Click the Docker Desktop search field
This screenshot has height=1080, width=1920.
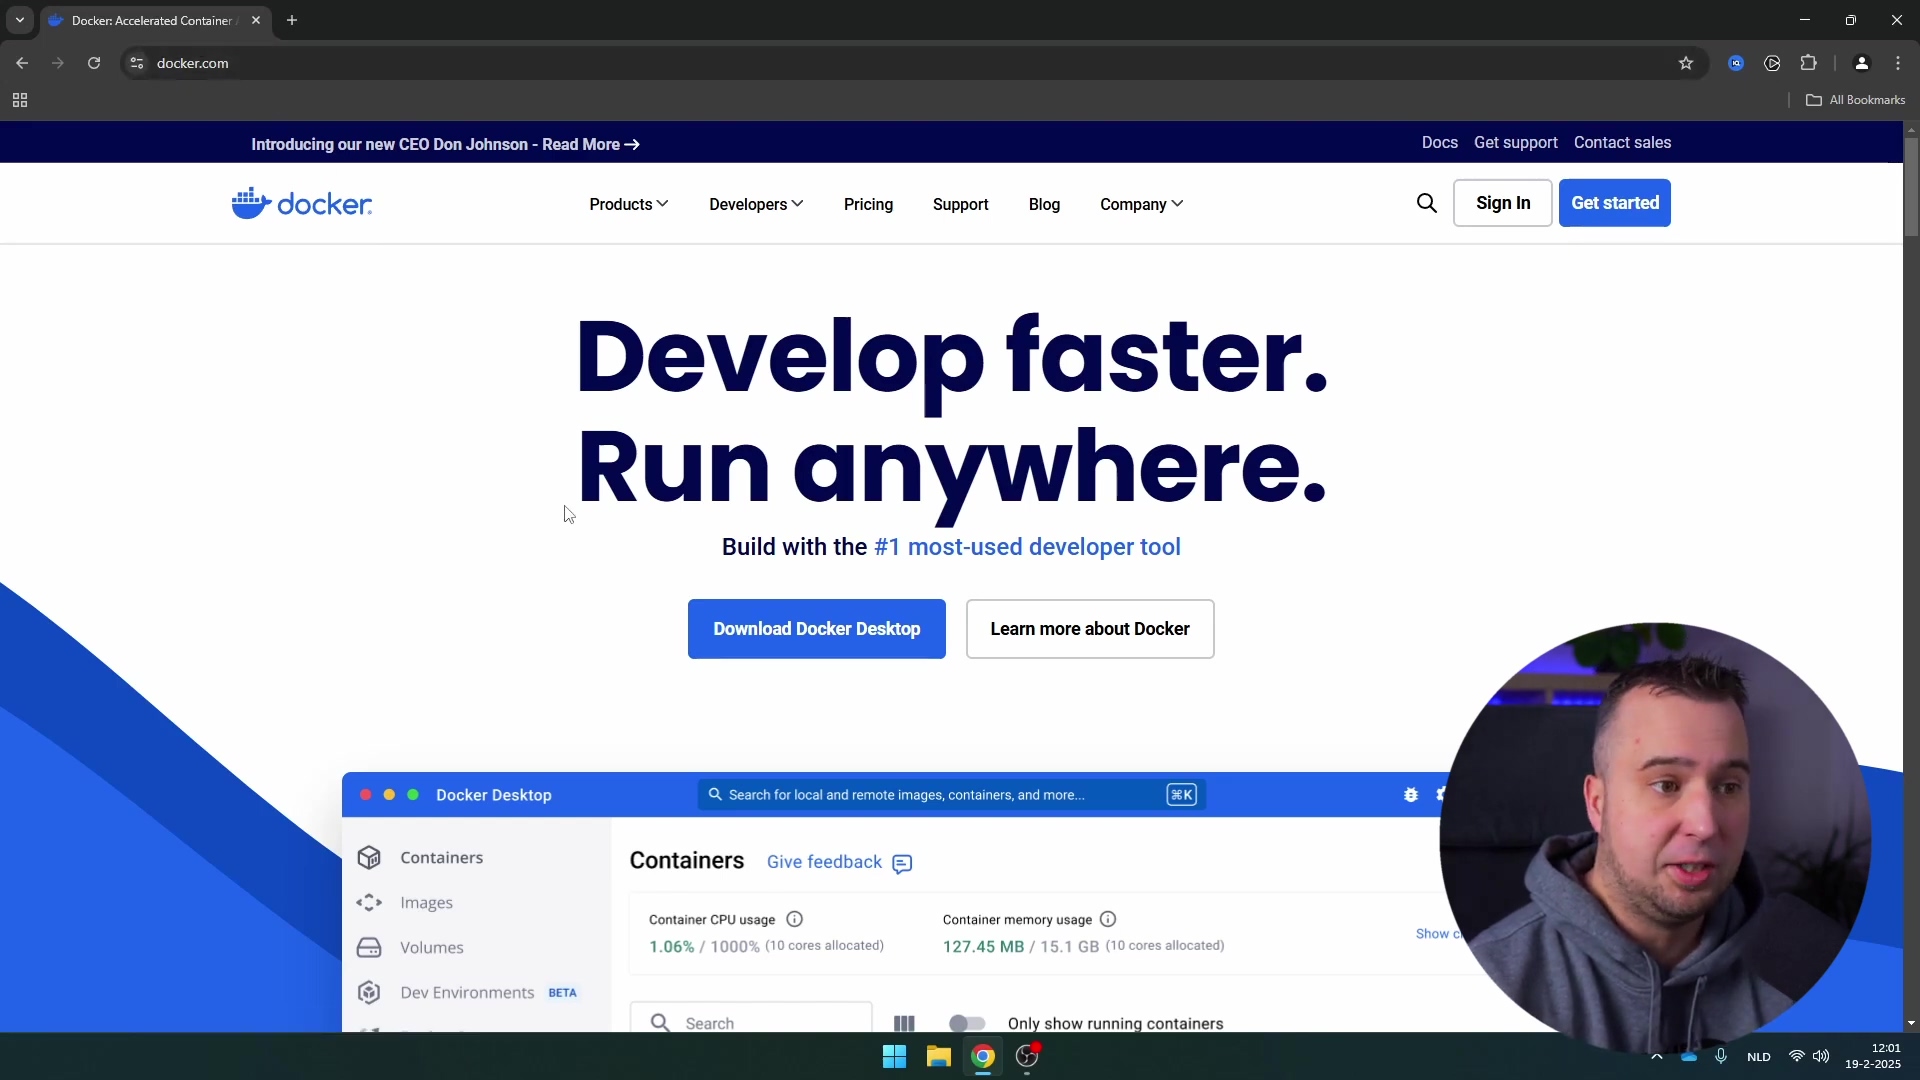coord(951,795)
